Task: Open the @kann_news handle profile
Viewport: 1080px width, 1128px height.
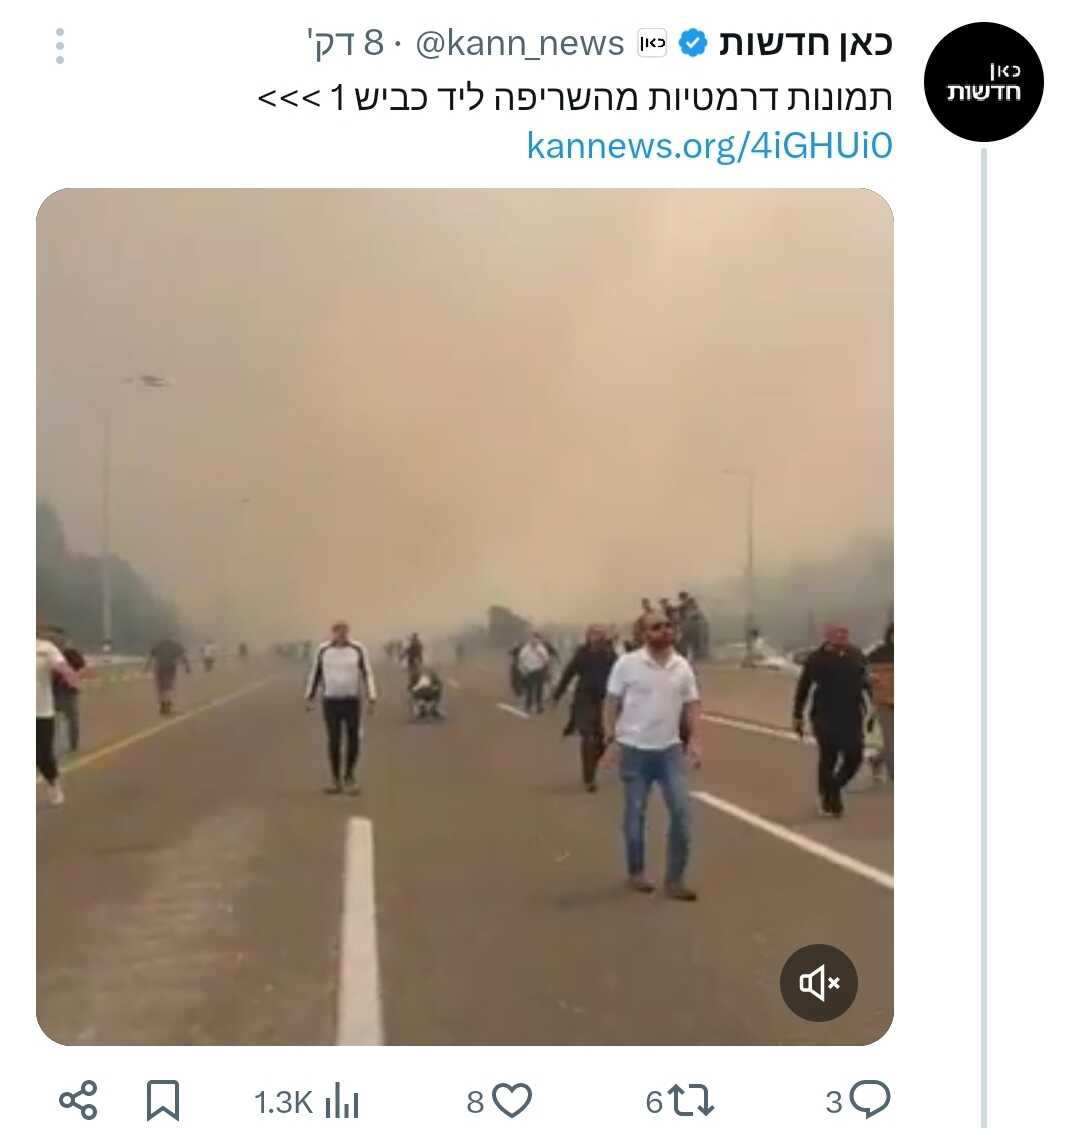Action: [x=519, y=44]
